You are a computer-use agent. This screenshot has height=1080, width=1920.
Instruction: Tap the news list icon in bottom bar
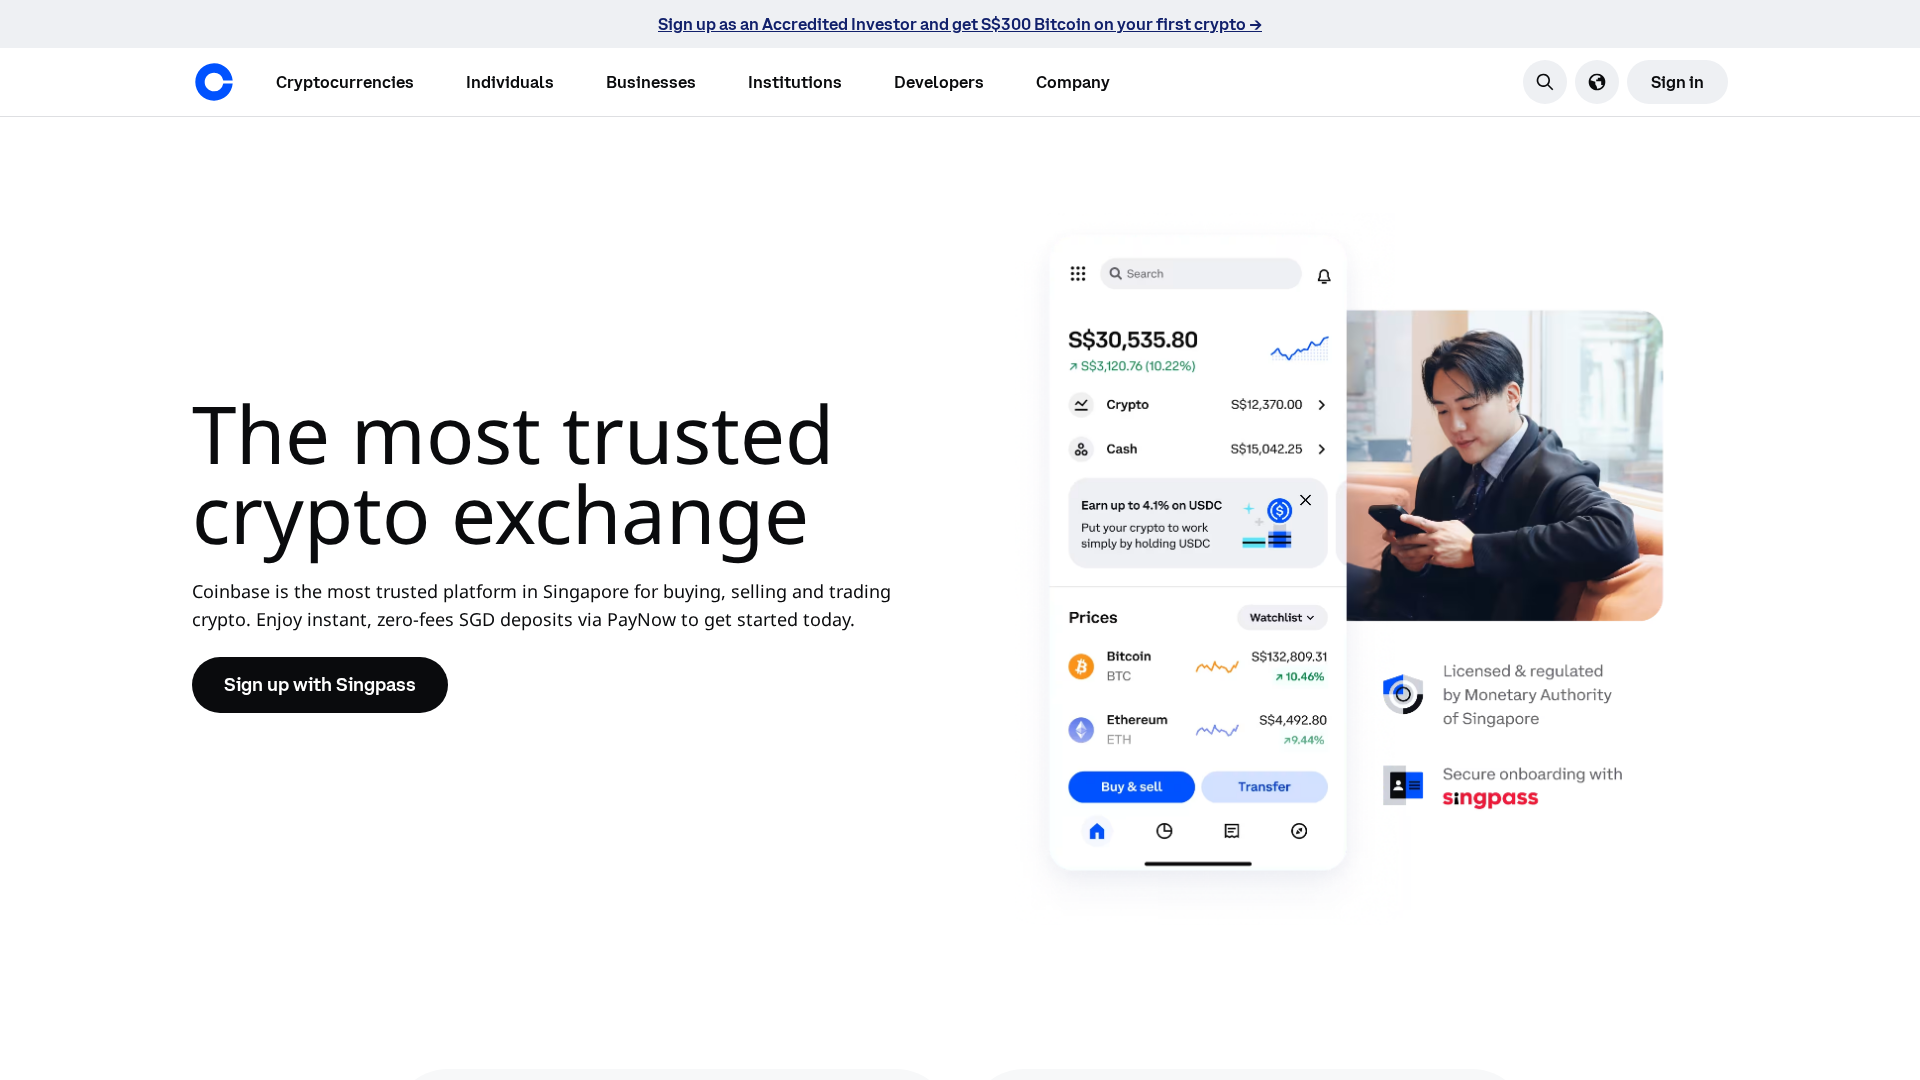tap(1232, 831)
